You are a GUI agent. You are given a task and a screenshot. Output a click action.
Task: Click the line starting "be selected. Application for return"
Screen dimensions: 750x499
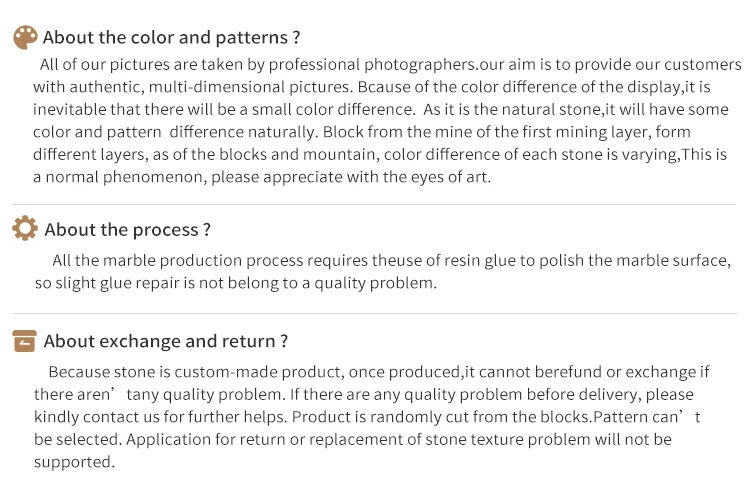352,439
